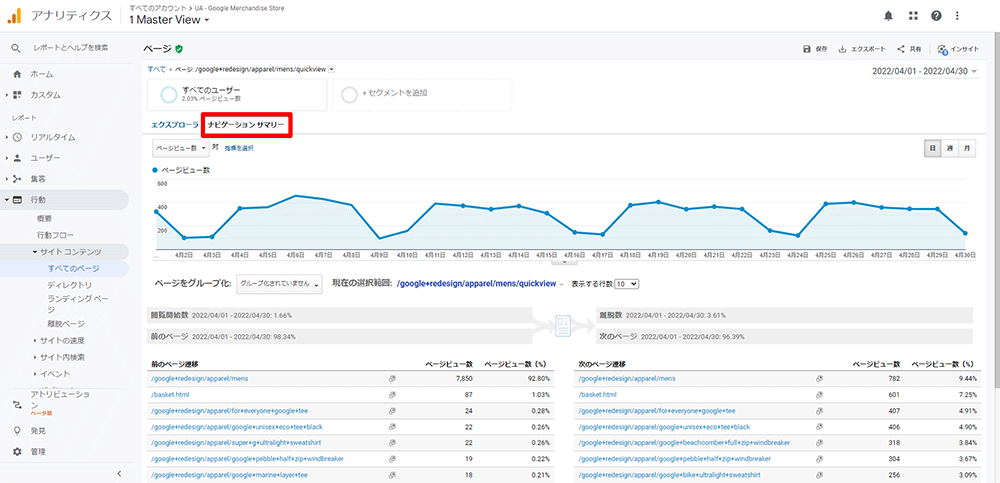Click the 指標を選択 link

[239, 148]
